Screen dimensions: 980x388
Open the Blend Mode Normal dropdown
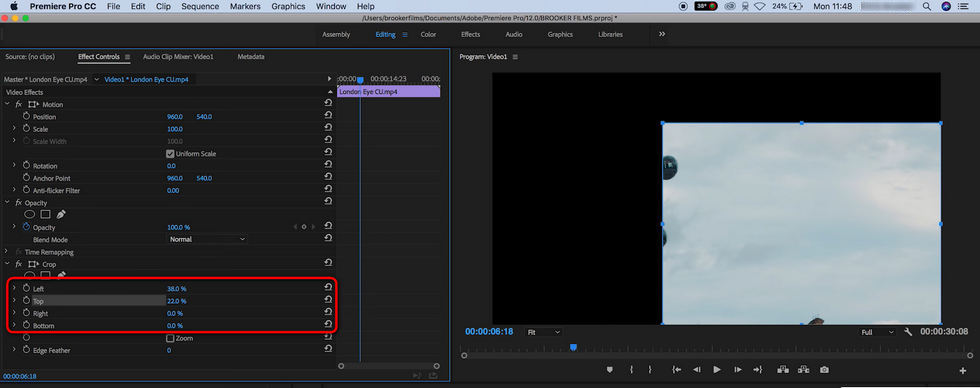point(207,239)
